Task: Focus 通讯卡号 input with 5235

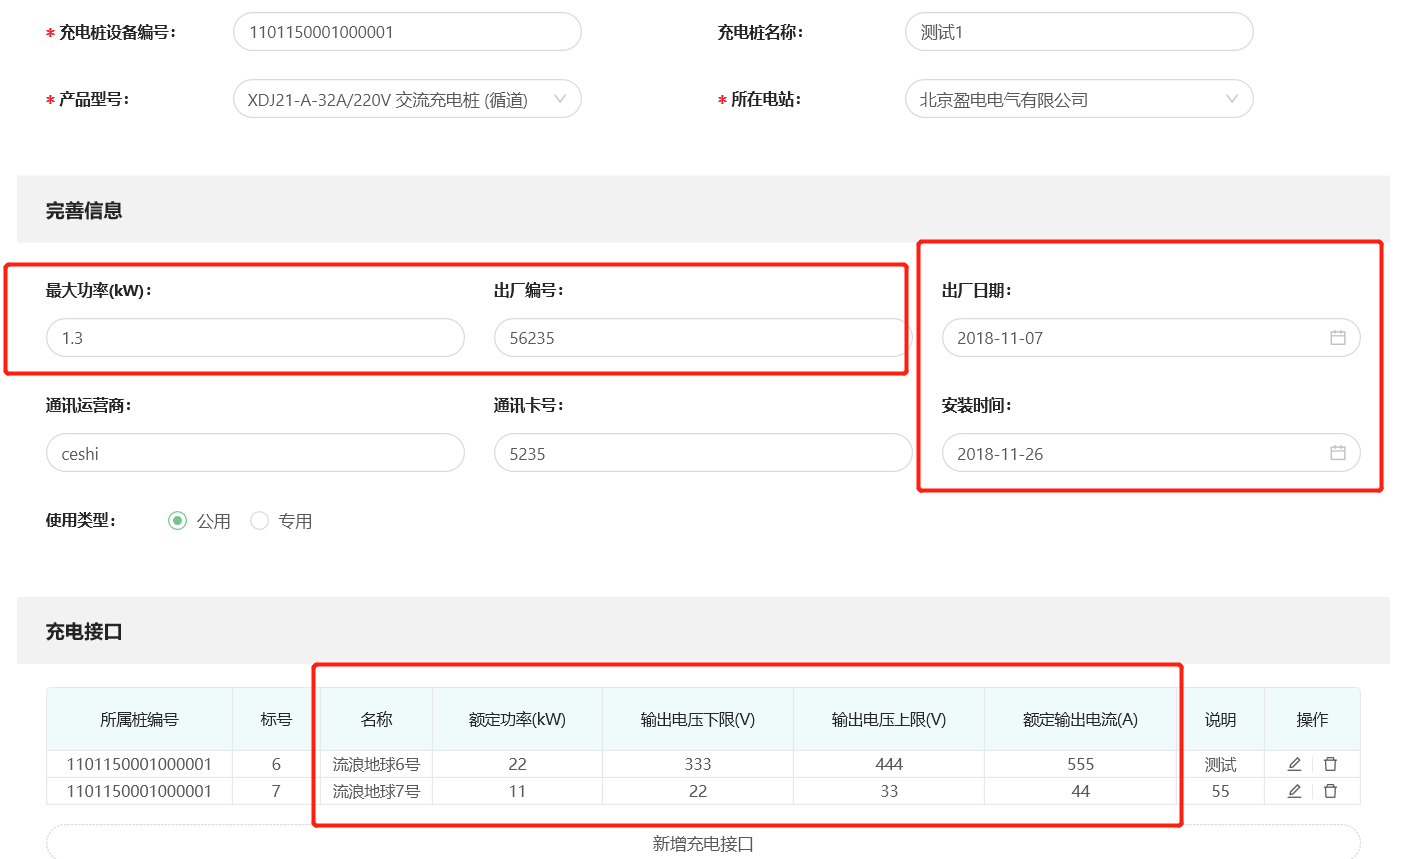Action: coord(703,453)
